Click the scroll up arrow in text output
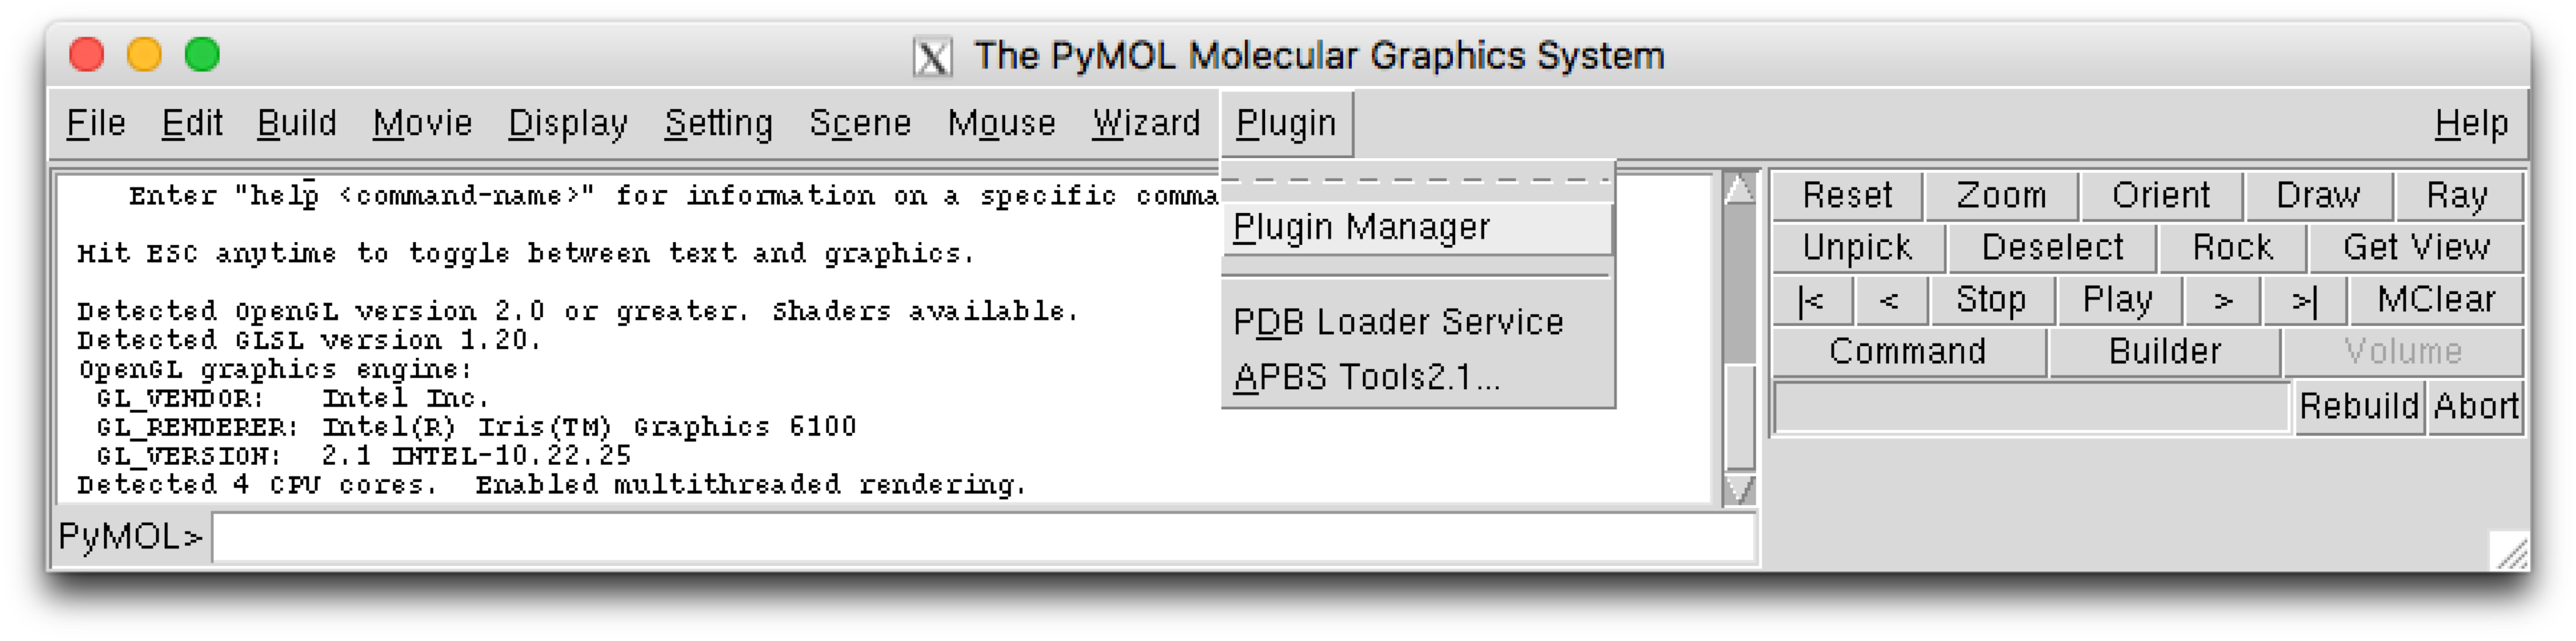Viewport: 2576px width, 641px height. [1739, 189]
